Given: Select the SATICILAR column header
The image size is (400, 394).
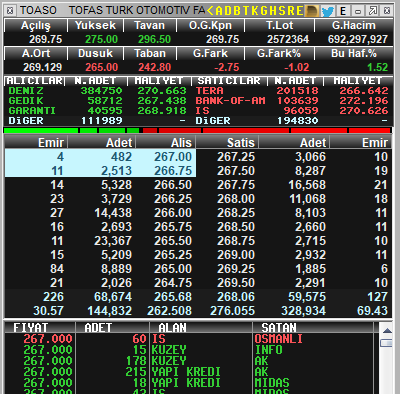Looking at the screenshot, I should 229,81.
